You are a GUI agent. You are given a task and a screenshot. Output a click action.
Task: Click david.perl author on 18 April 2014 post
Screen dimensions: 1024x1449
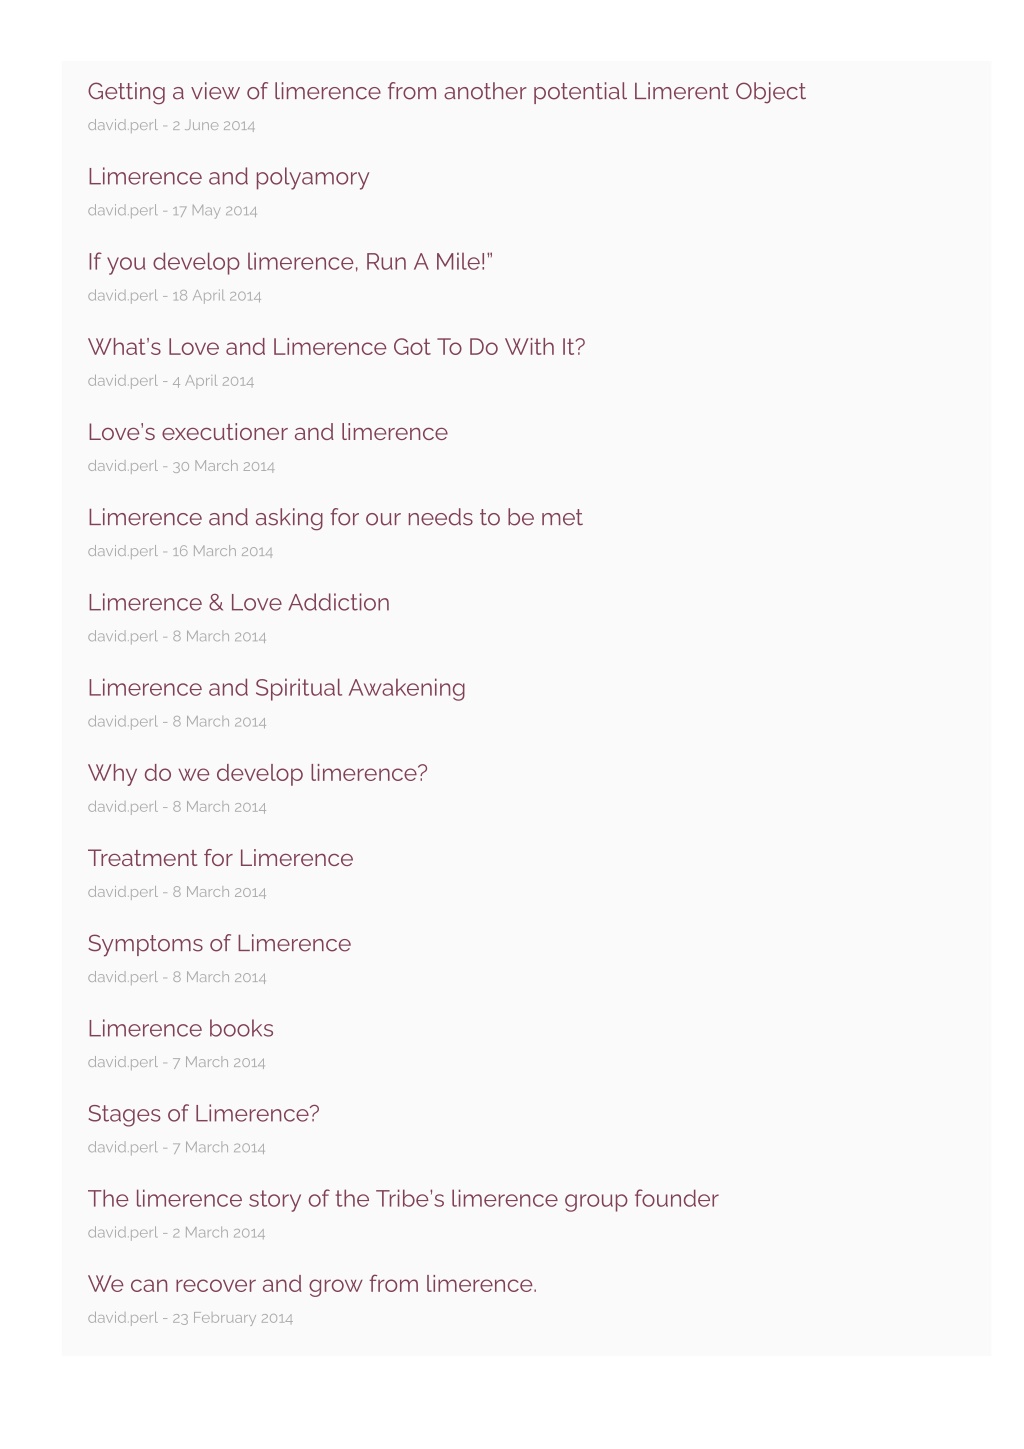[122, 295]
